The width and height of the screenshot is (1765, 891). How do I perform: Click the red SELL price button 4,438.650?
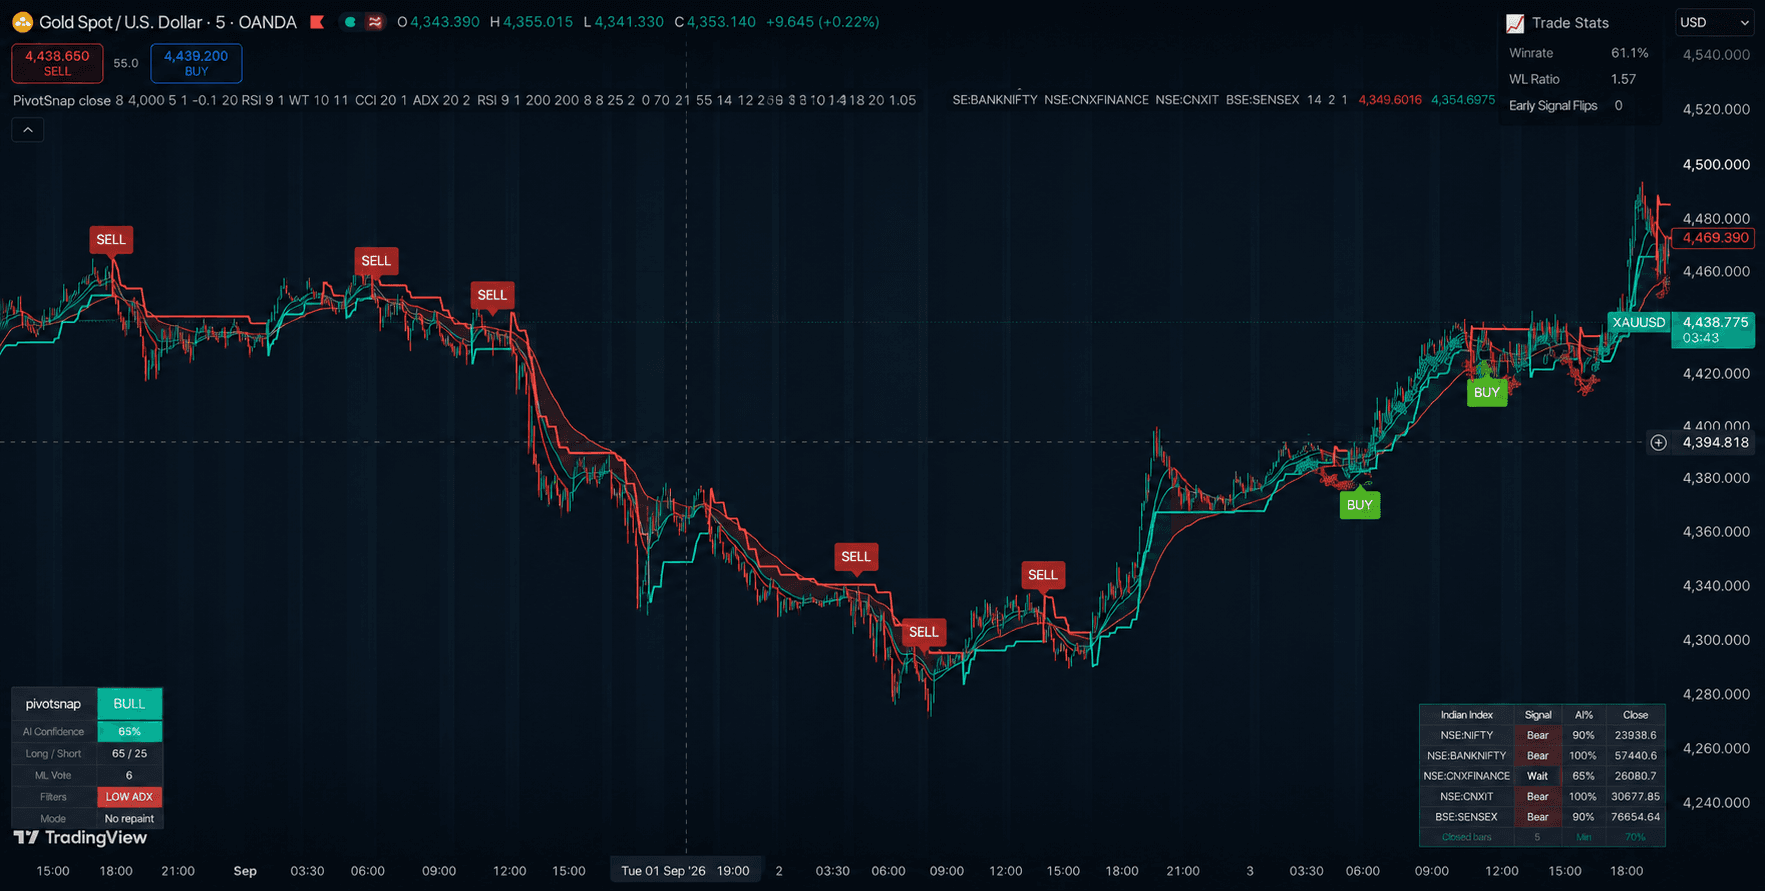pos(57,63)
